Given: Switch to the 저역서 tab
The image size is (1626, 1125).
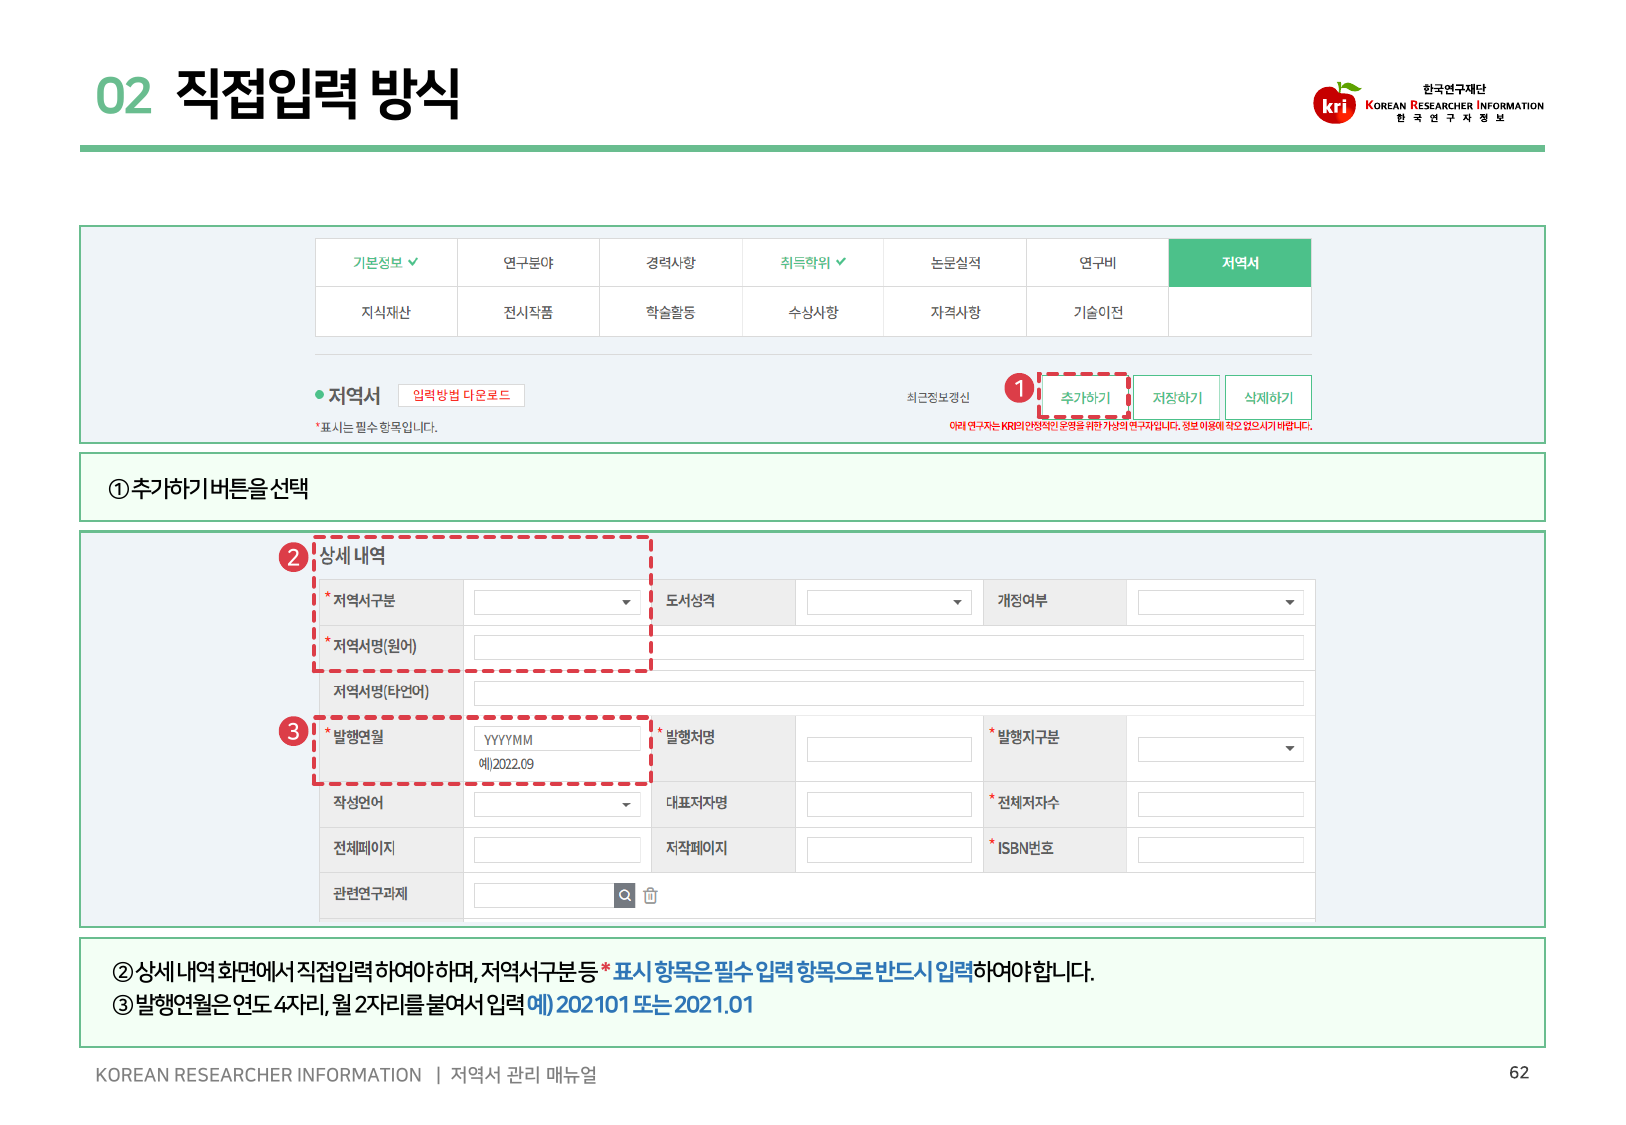Looking at the screenshot, I should point(1239,263).
